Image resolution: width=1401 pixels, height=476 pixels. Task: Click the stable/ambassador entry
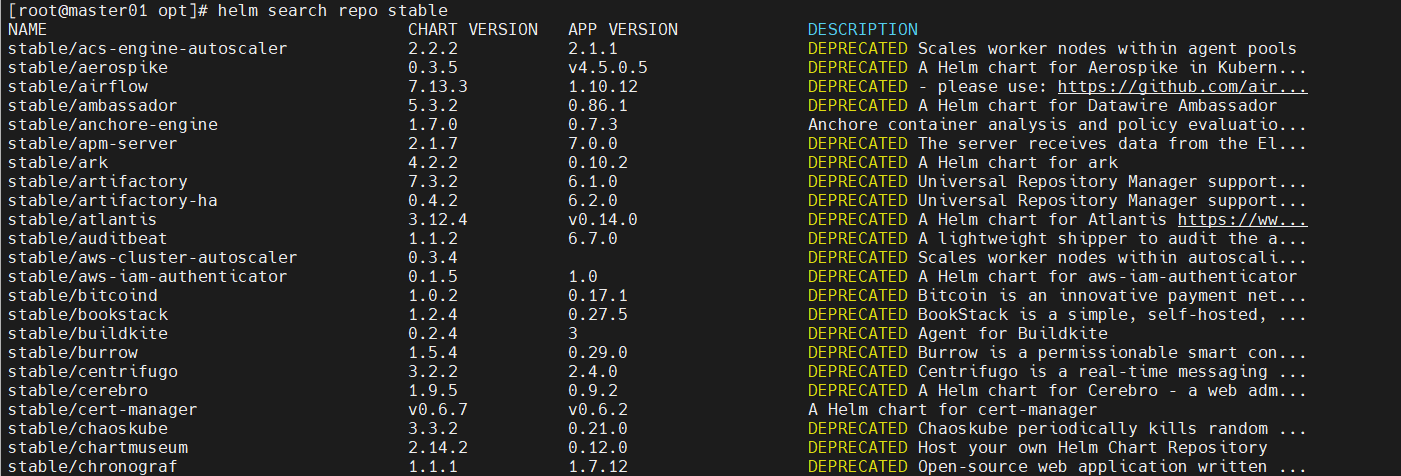pos(92,105)
